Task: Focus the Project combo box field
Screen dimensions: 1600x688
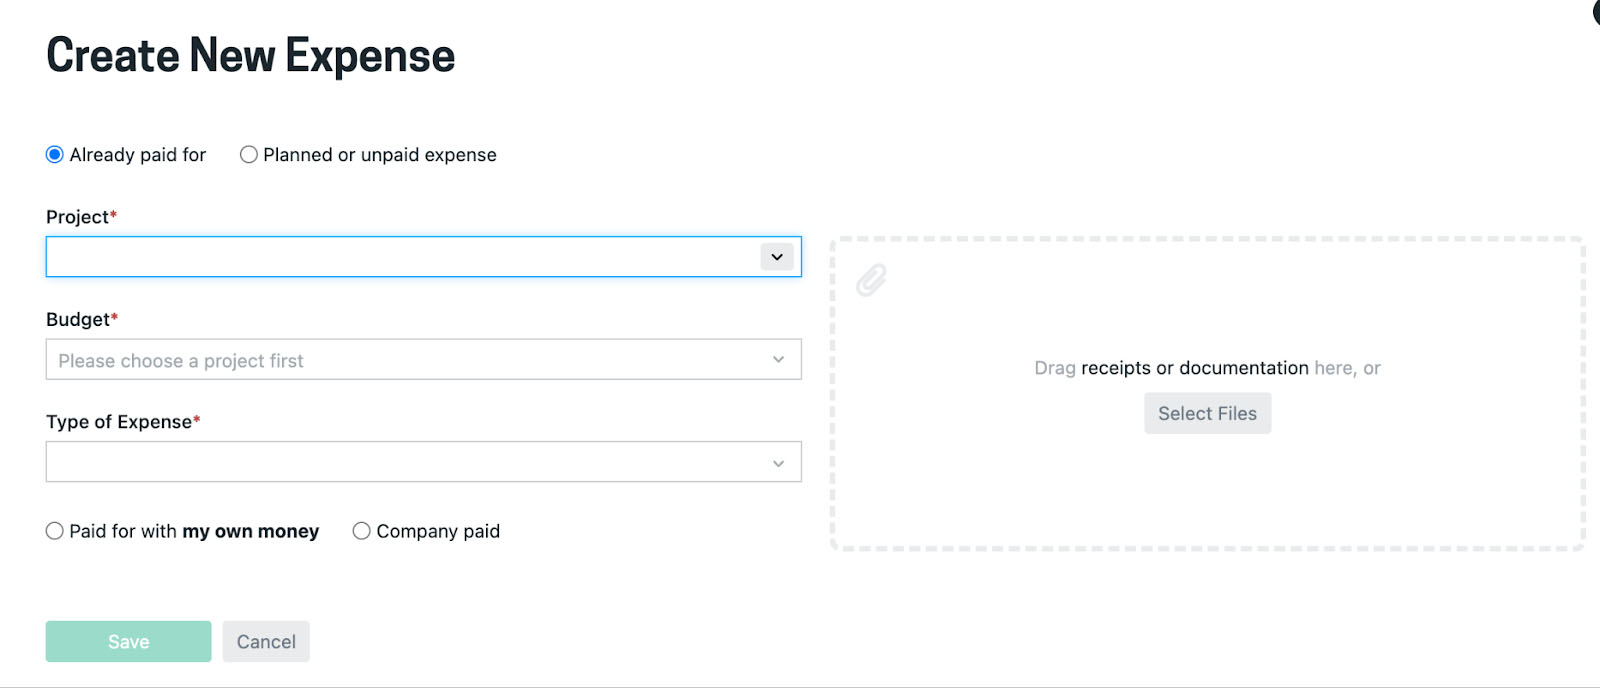Action: pos(423,257)
